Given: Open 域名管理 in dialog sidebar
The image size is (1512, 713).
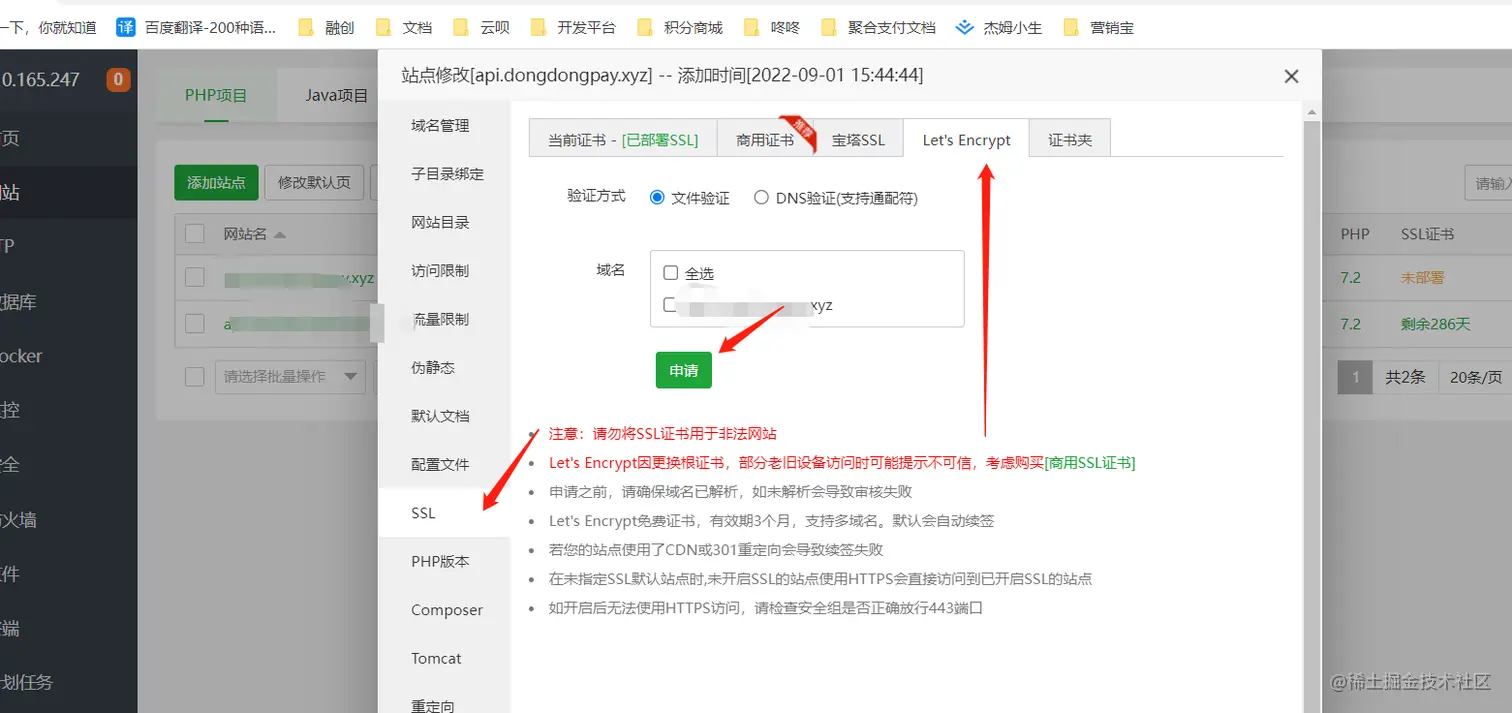Looking at the screenshot, I should click(x=440, y=126).
